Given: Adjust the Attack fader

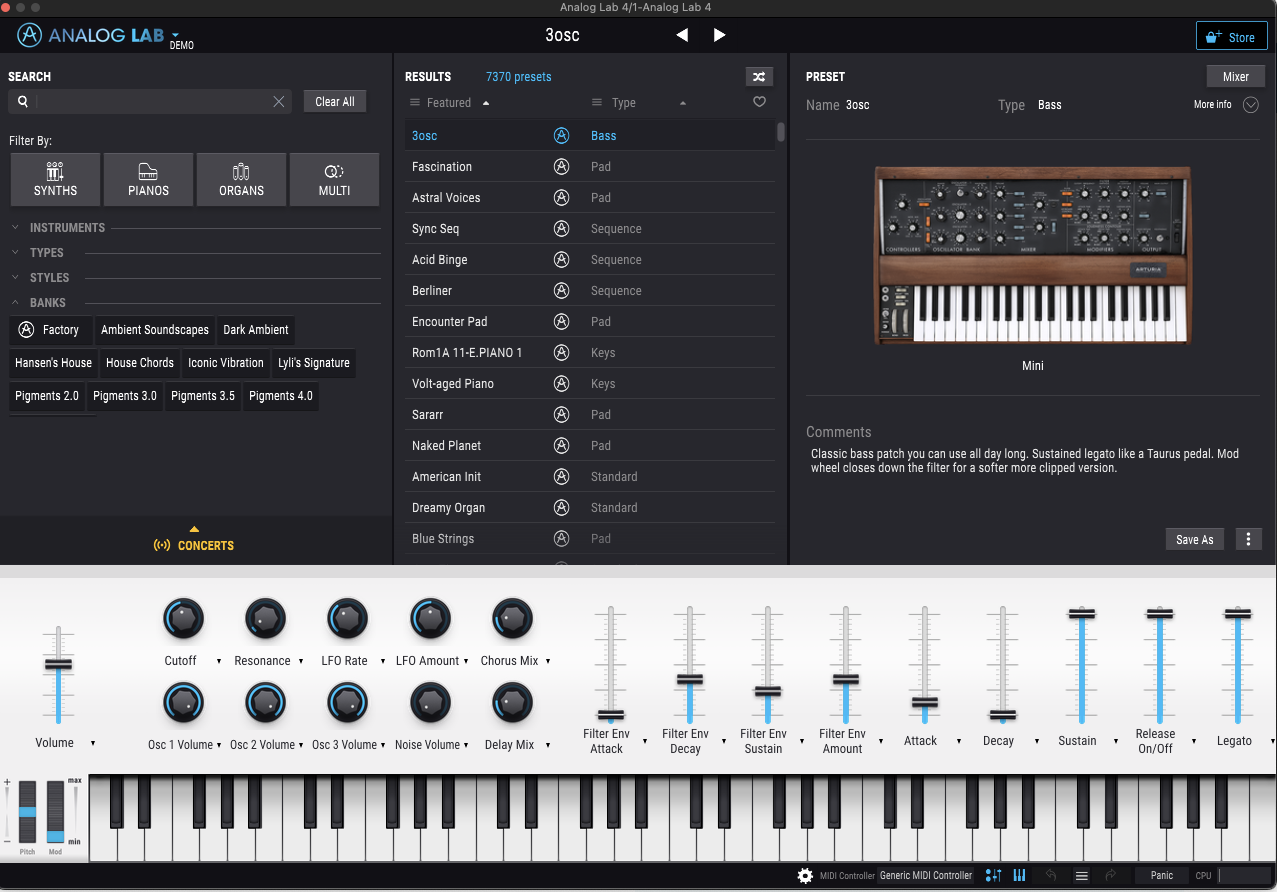Looking at the screenshot, I should click(925, 703).
